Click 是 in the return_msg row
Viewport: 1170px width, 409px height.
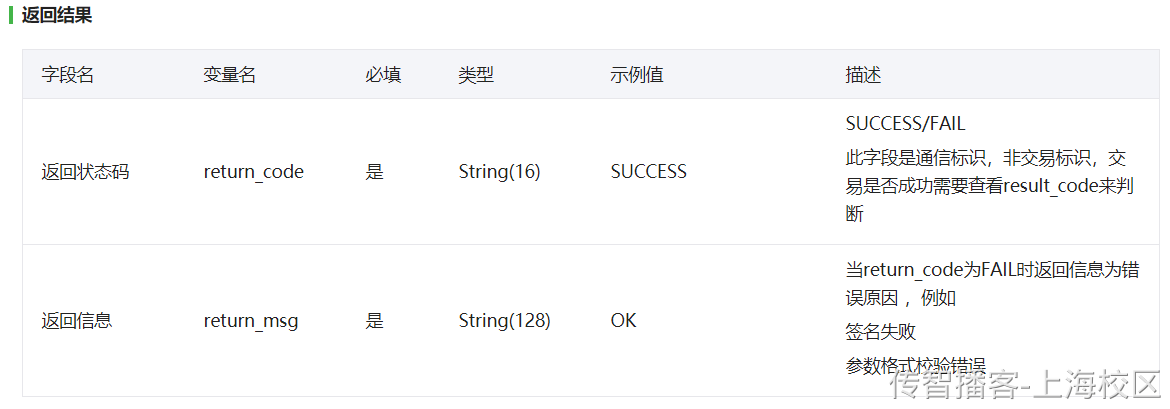375,321
